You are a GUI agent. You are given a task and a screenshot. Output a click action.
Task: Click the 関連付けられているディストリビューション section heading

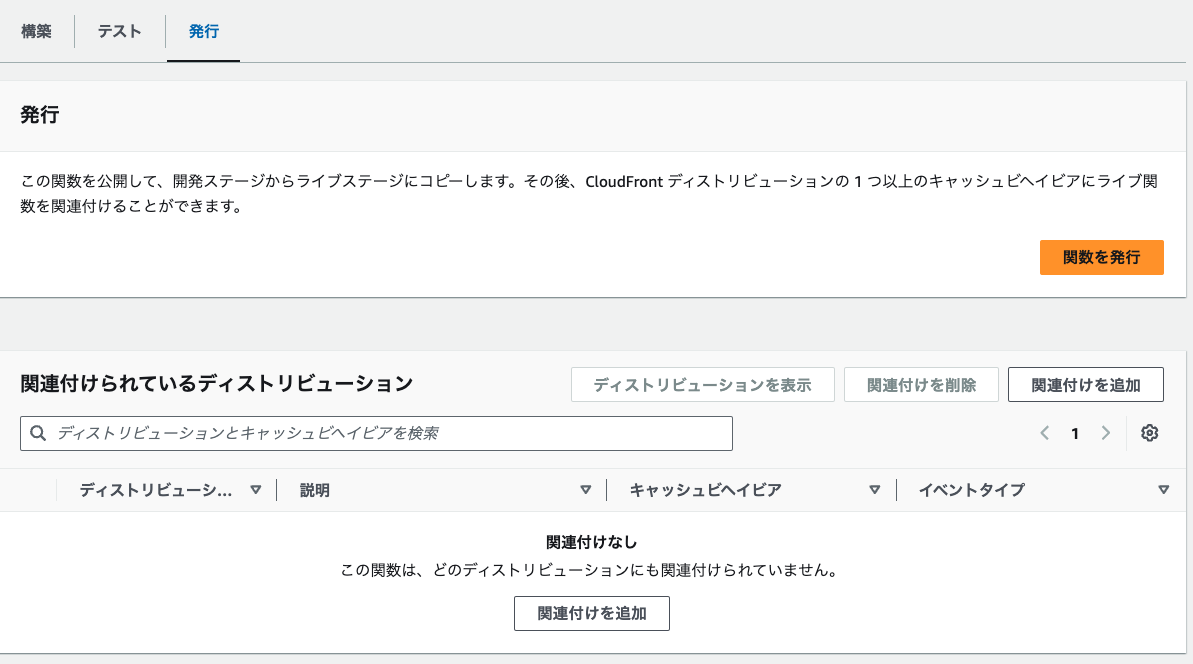coord(217,383)
